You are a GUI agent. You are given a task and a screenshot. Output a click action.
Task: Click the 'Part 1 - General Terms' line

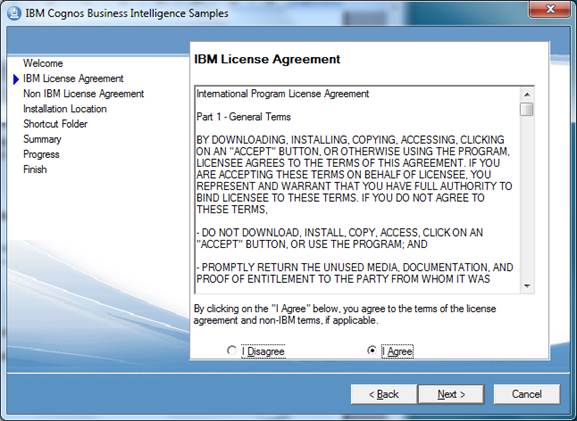point(244,117)
